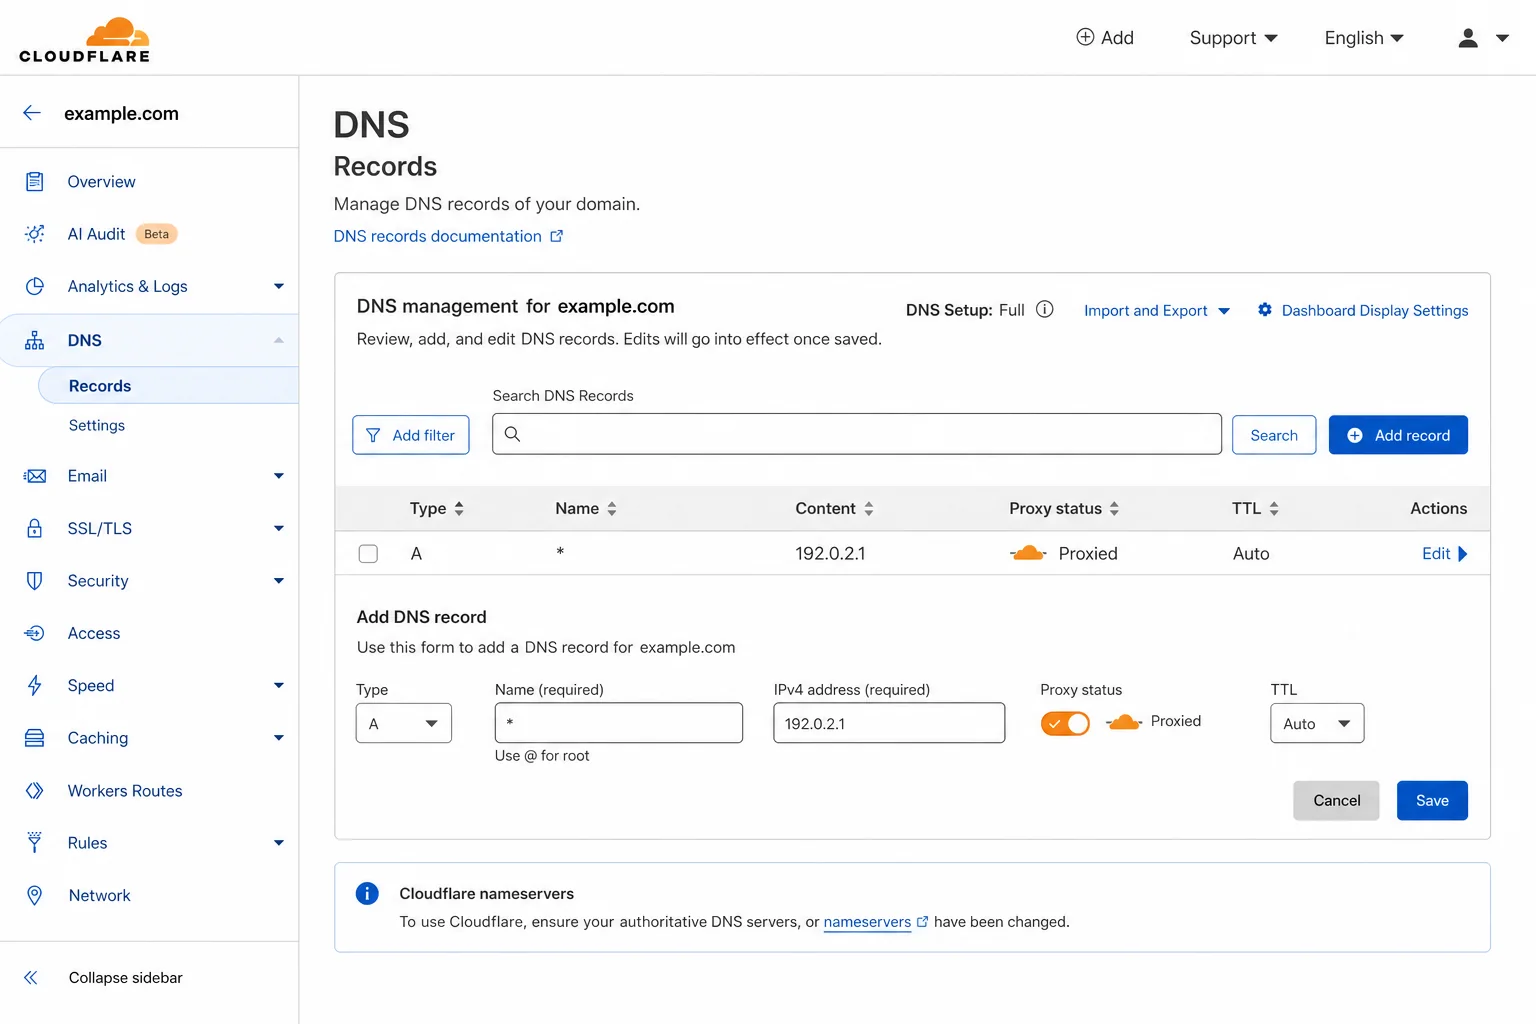
Task: Click the IPv4 address input field
Action: [x=889, y=723]
